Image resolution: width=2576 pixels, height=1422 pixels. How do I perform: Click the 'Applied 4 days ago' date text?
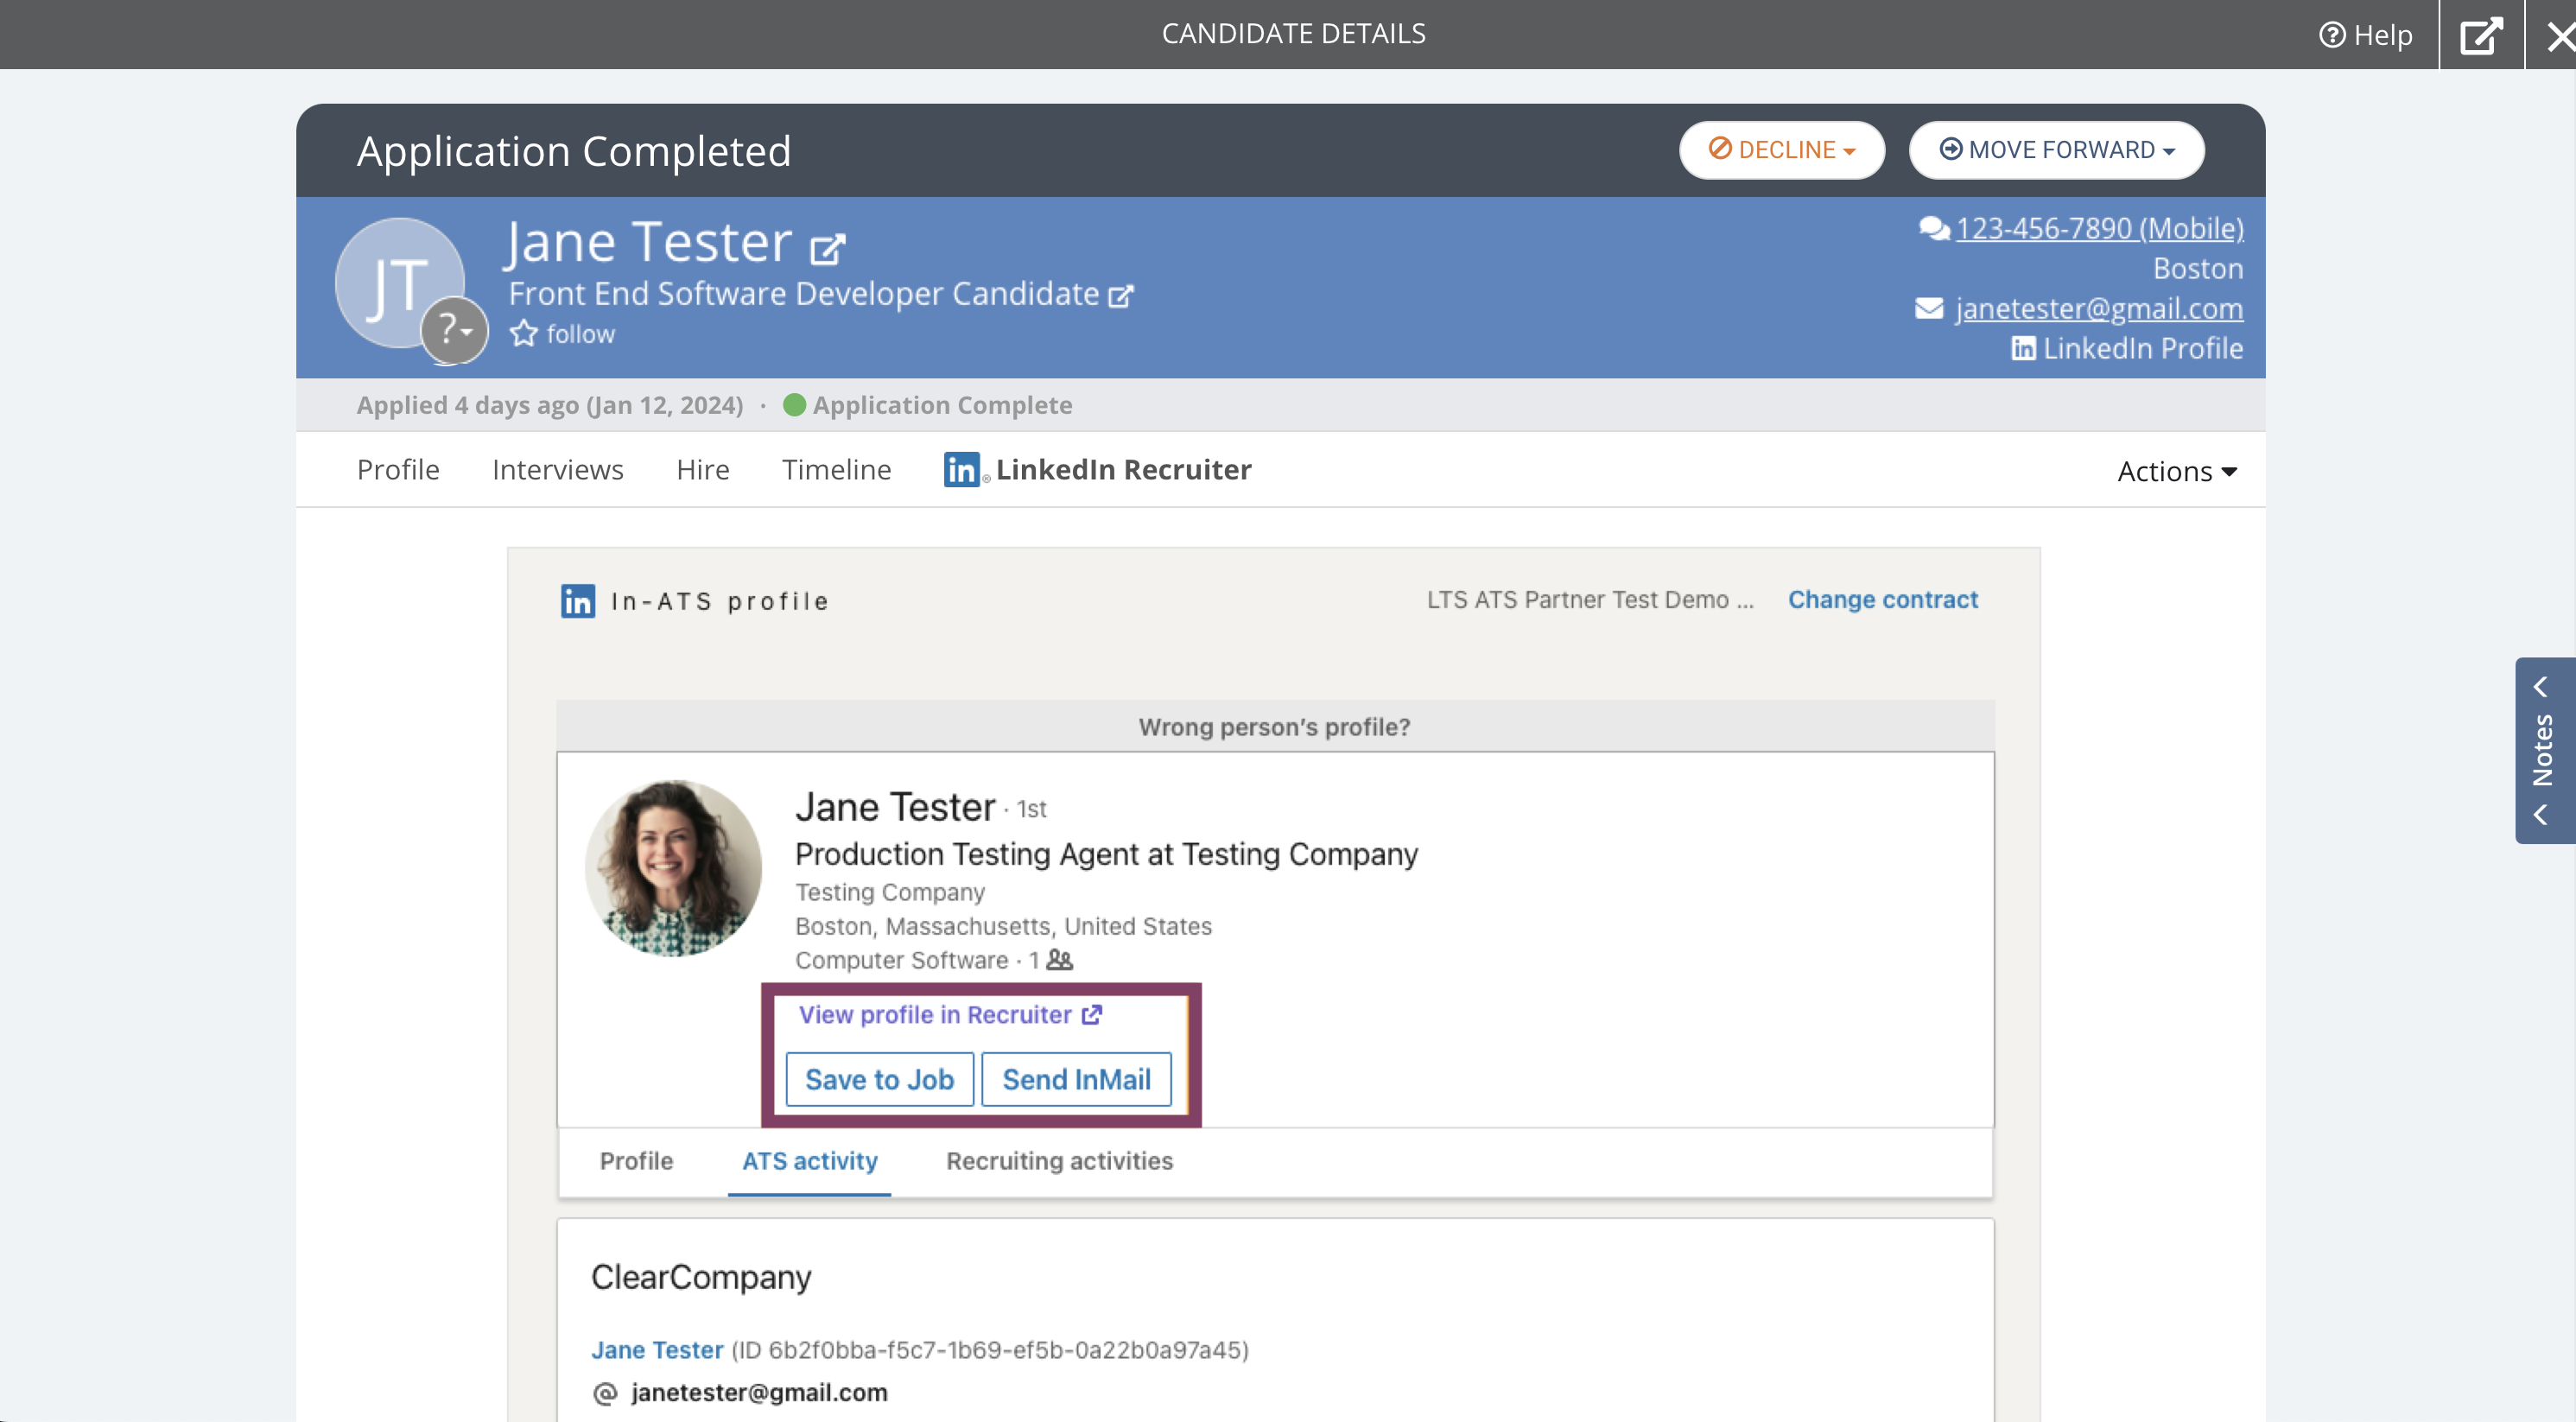tap(550, 405)
